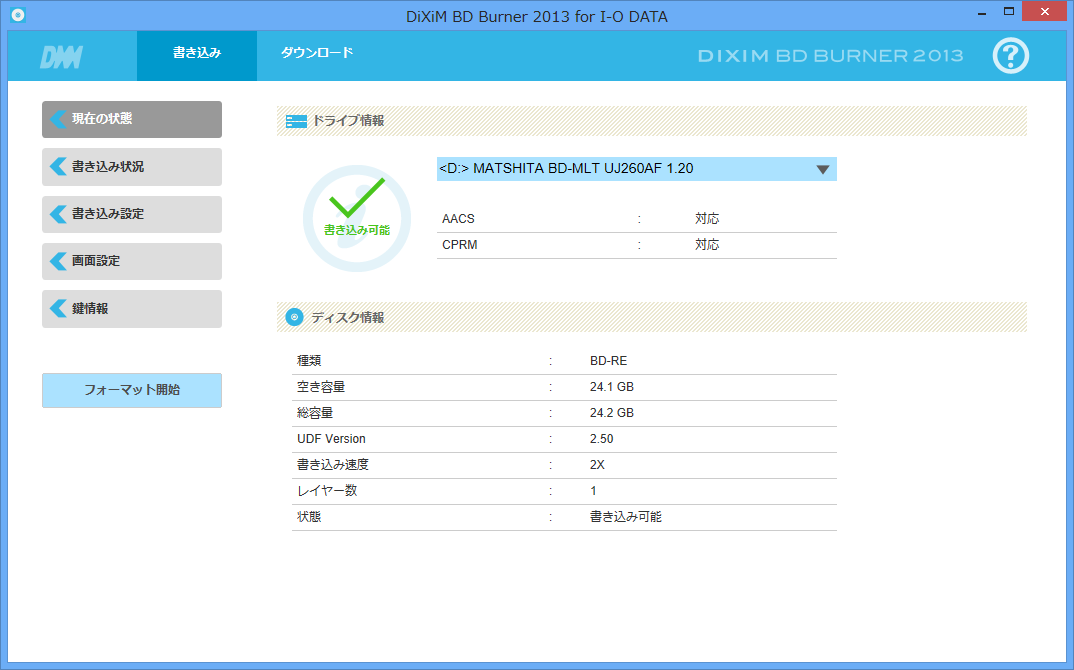Click the 種類 label
This screenshot has height=670, width=1074.
(309, 360)
